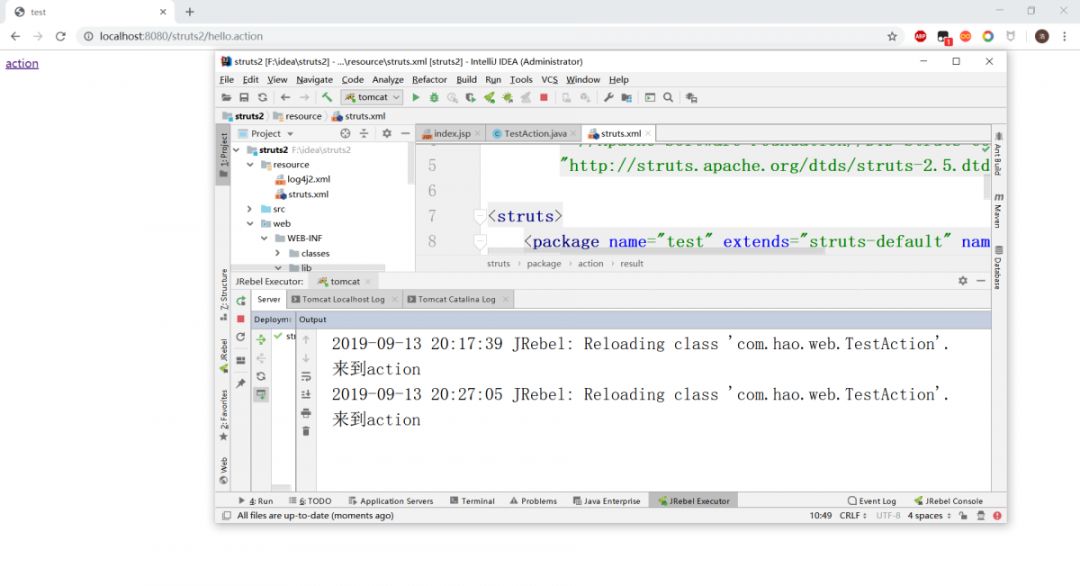The image size is (1080, 586).
Task: Toggle soft-wrap in console output
Action: click(306, 377)
